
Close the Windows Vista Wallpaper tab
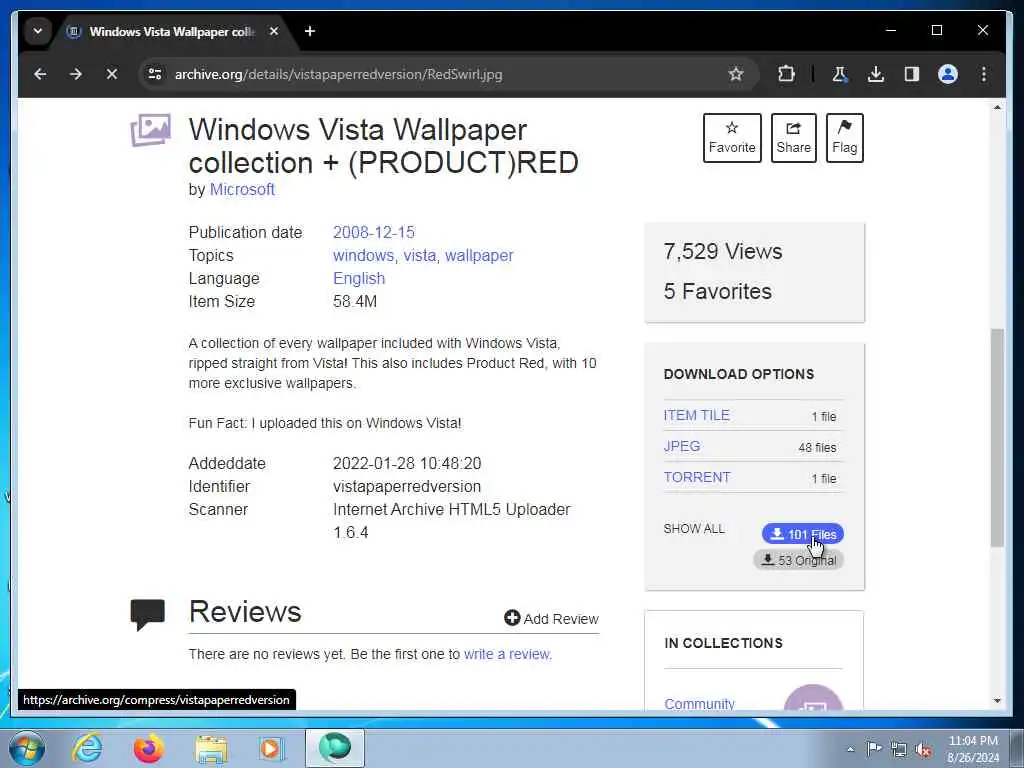274,31
